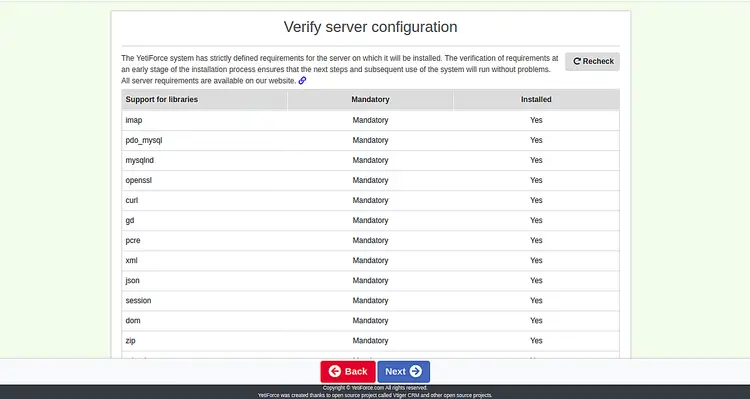750x399 pixels.
Task: Click the Installed 'Yes' value for openssl
Action: point(536,180)
